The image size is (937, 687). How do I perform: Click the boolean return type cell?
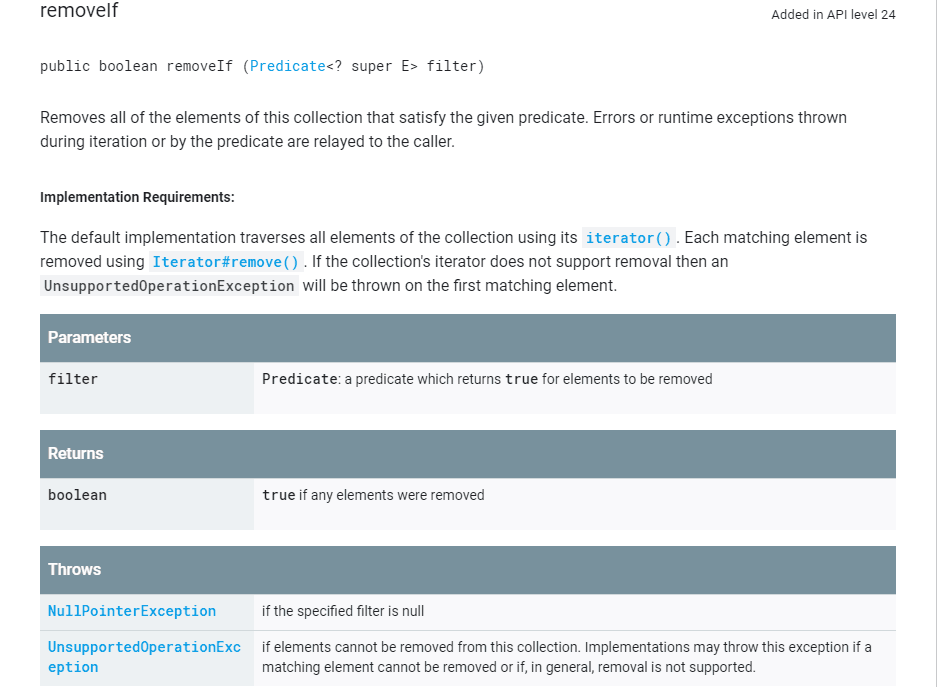click(x=147, y=504)
